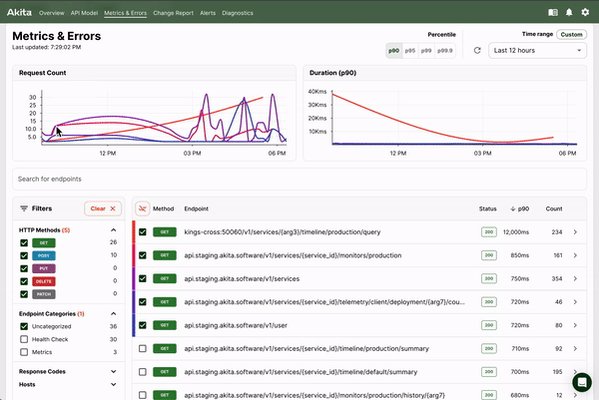Clear all filters

(103, 209)
